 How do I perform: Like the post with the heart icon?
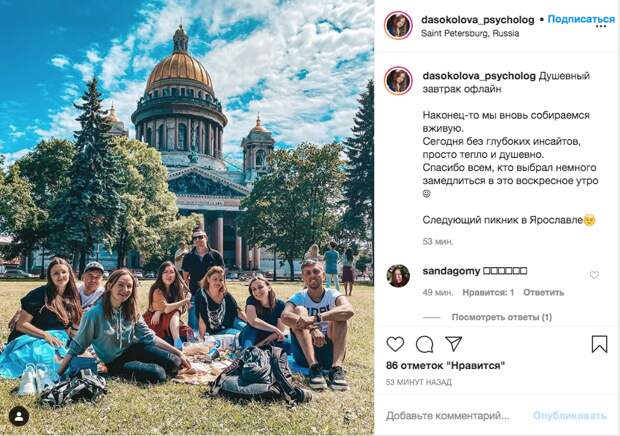[395, 344]
